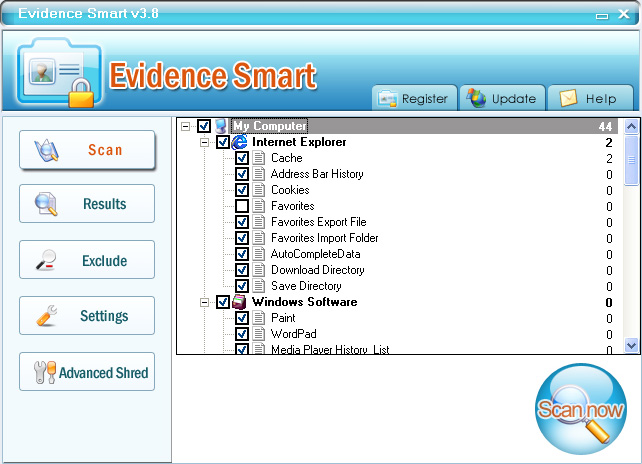Open the Advanced Shred tool
642x464 pixels.
(87, 372)
